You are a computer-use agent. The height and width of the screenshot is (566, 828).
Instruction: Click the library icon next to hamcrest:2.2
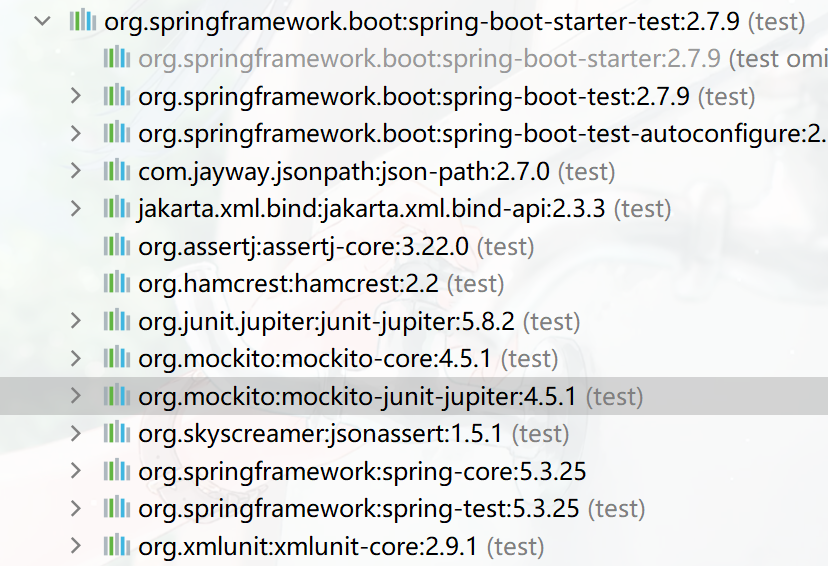(x=117, y=283)
